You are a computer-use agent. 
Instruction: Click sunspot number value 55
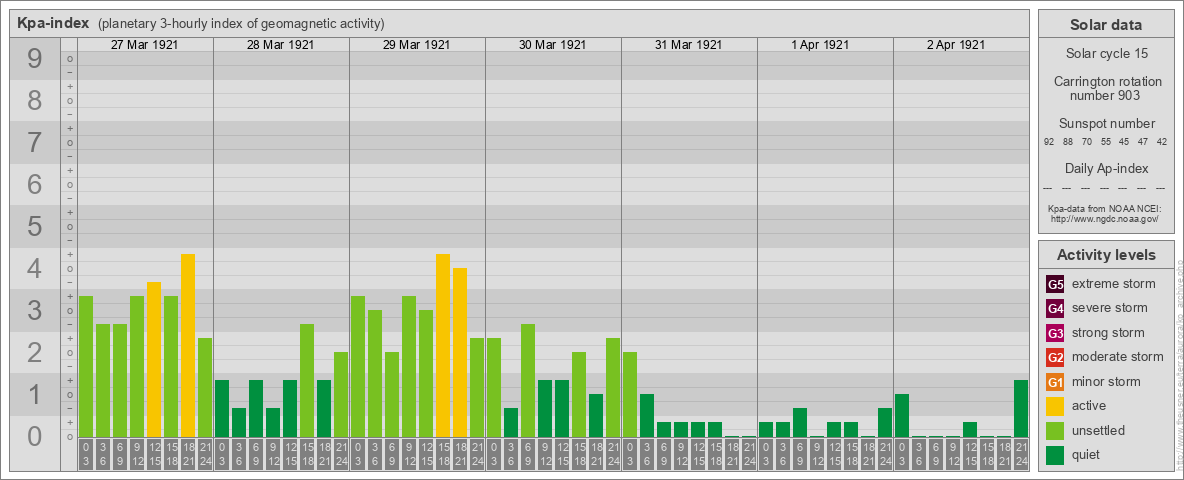(1105, 141)
